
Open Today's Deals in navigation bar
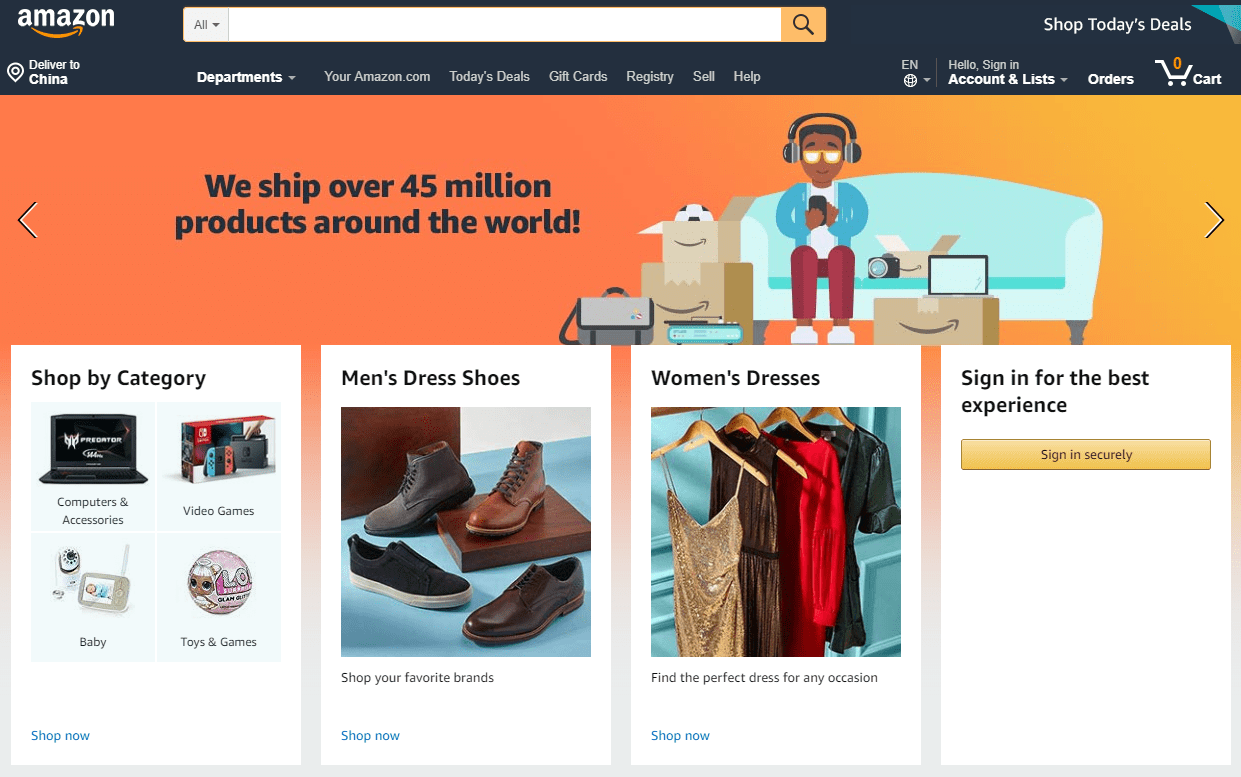pyautogui.click(x=489, y=76)
